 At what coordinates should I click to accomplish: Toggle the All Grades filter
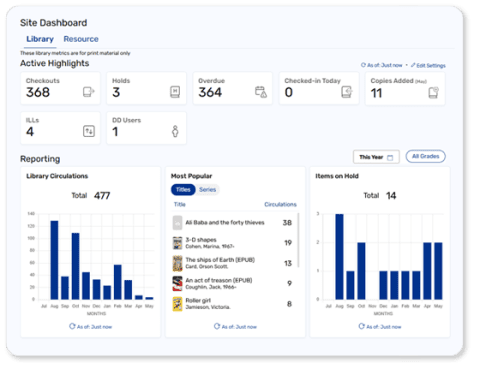point(425,156)
